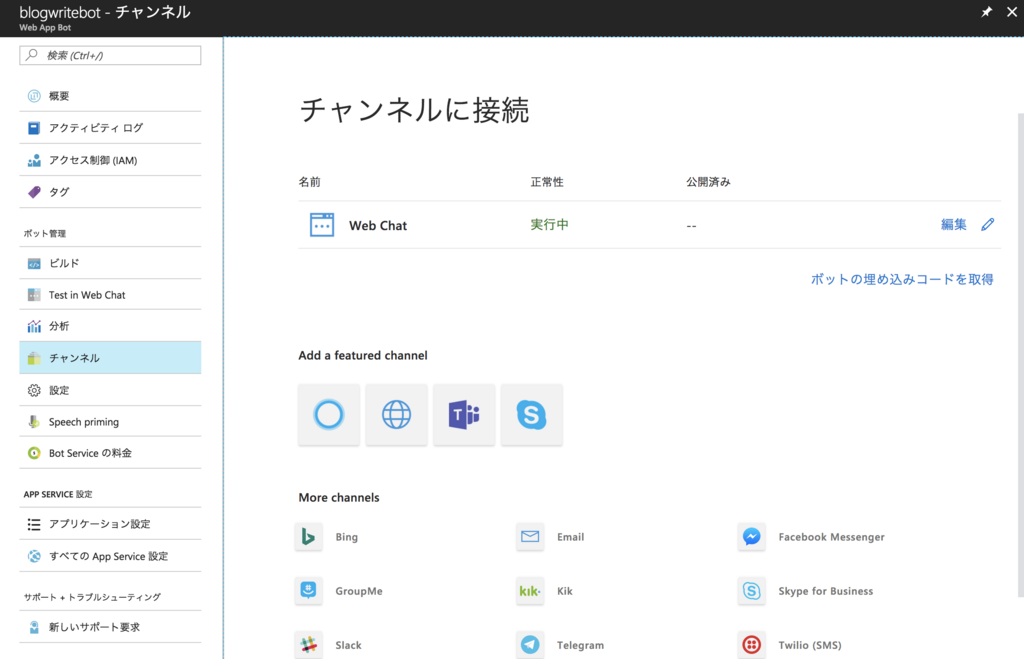This screenshot has height=659, width=1024.
Task: Click the Skype for Business label
Action: 825,591
